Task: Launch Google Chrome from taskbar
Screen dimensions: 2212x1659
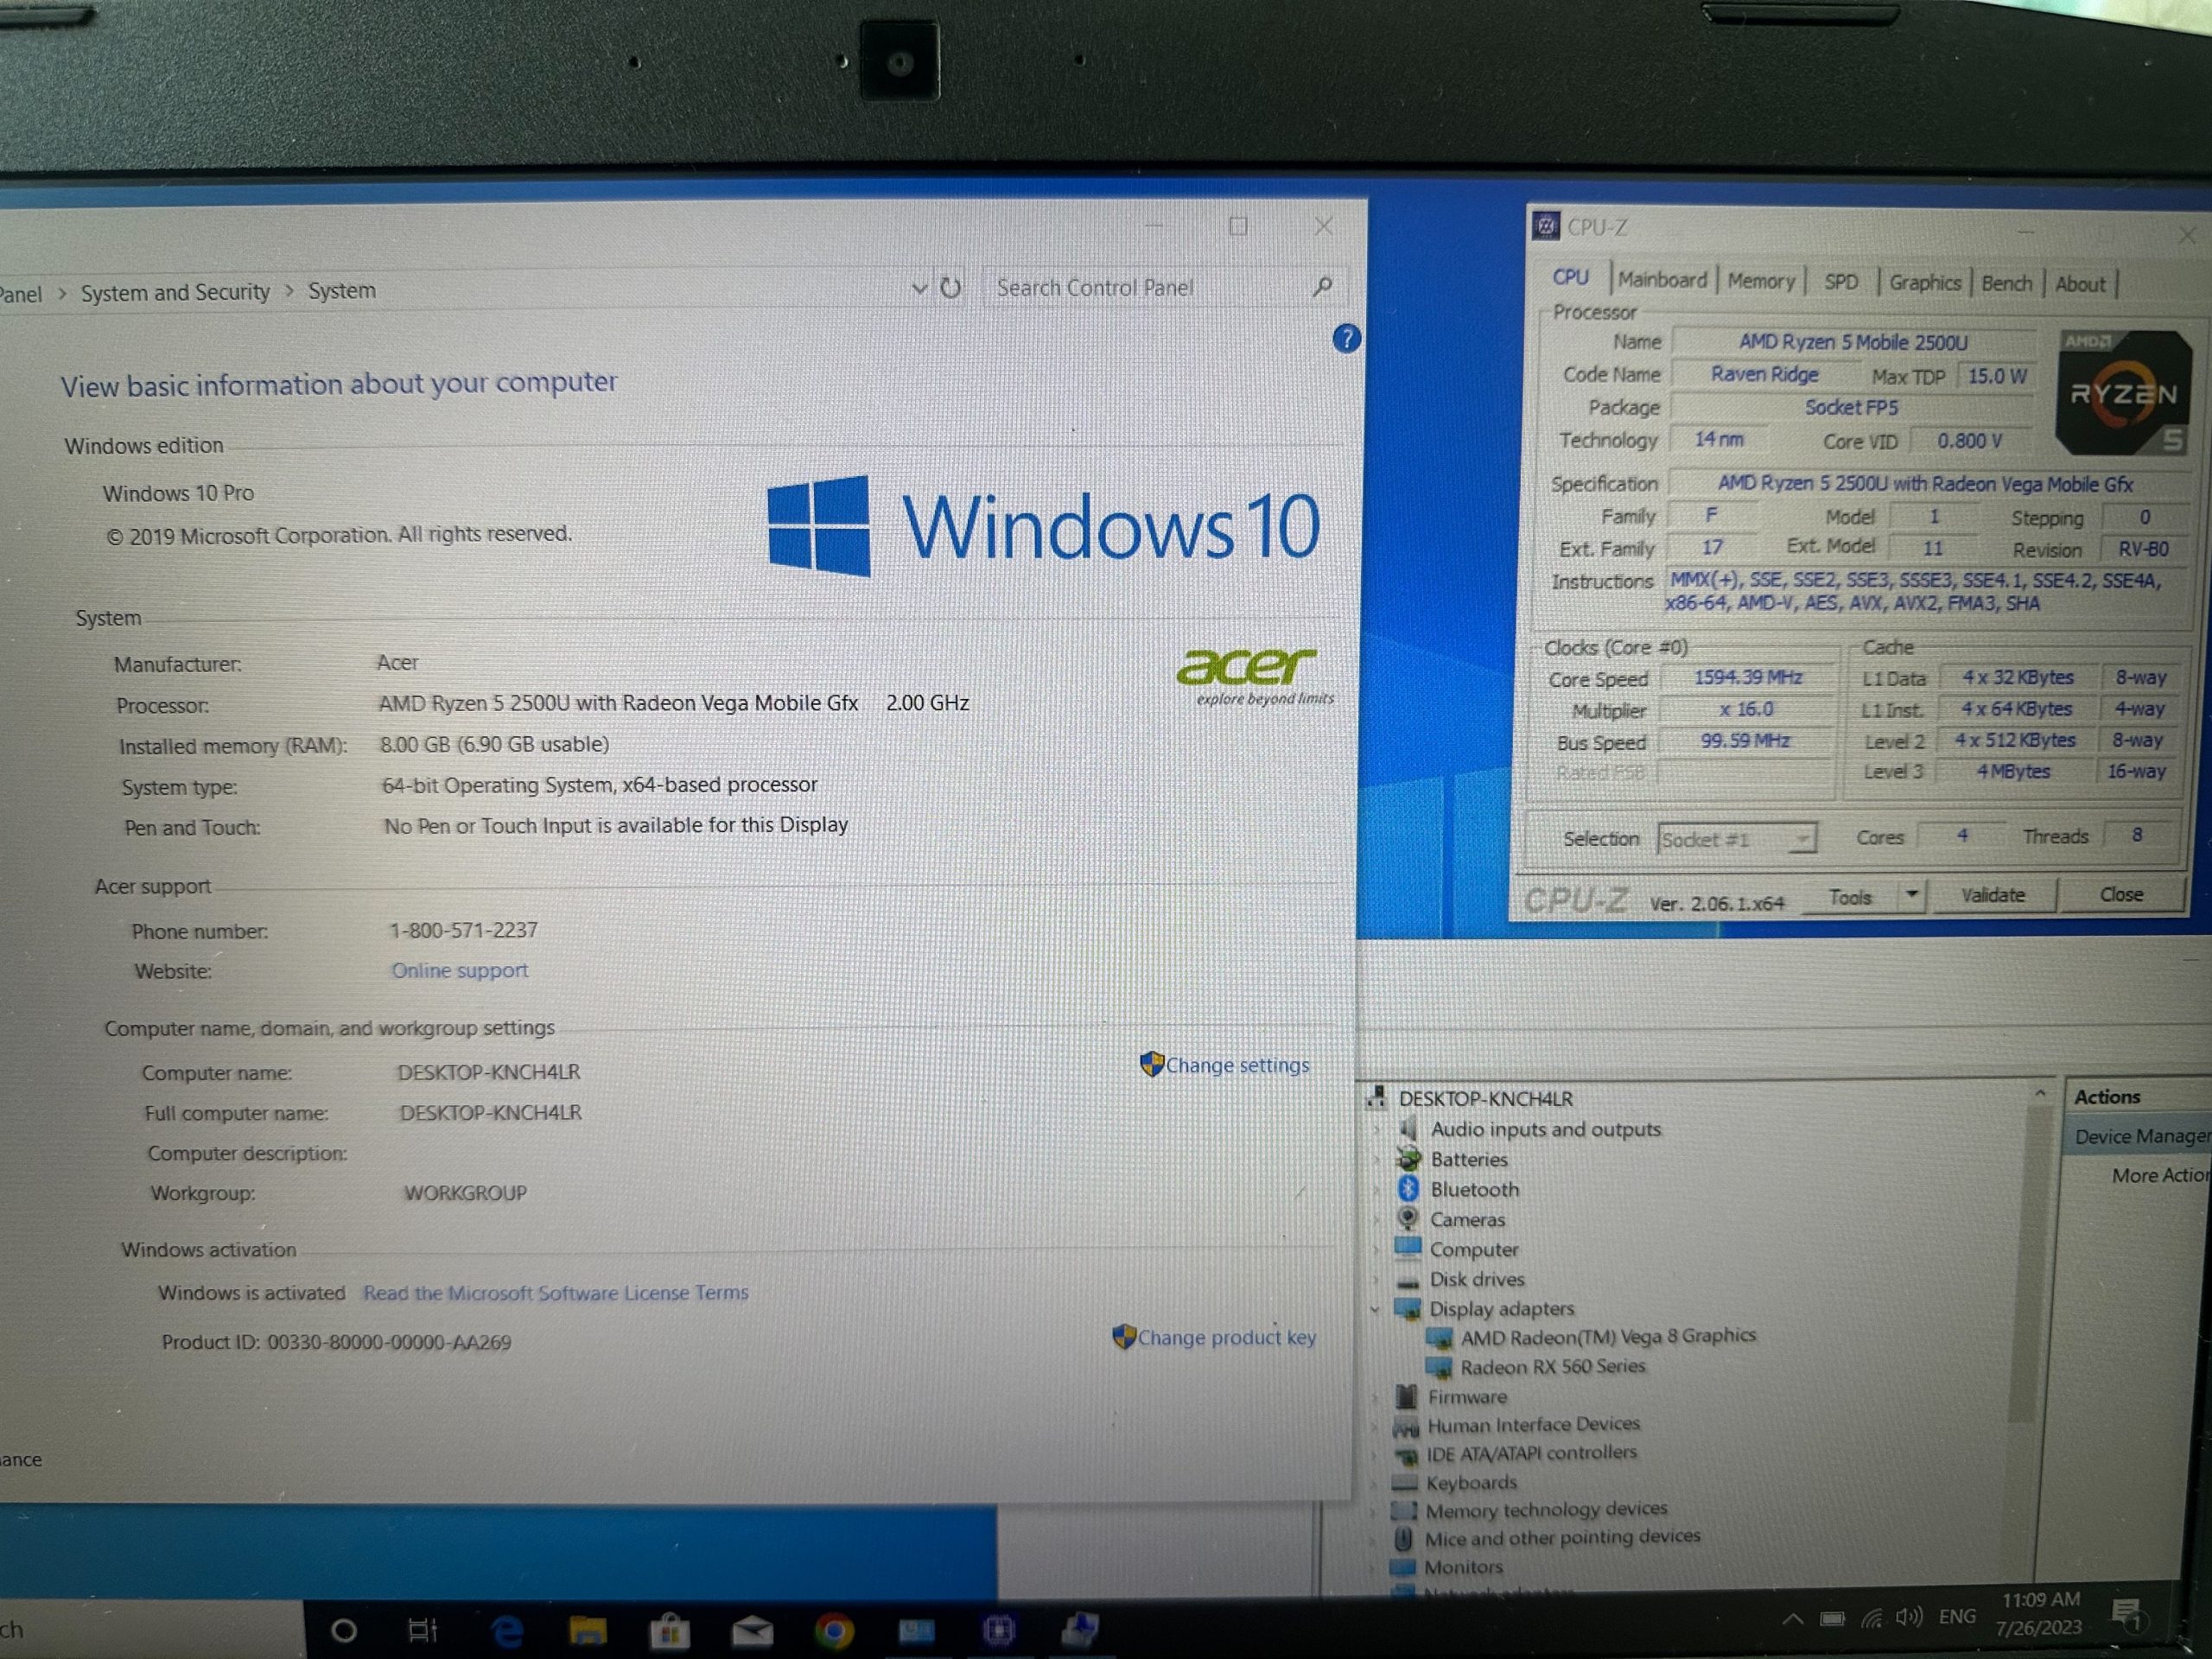Action: [834, 1631]
